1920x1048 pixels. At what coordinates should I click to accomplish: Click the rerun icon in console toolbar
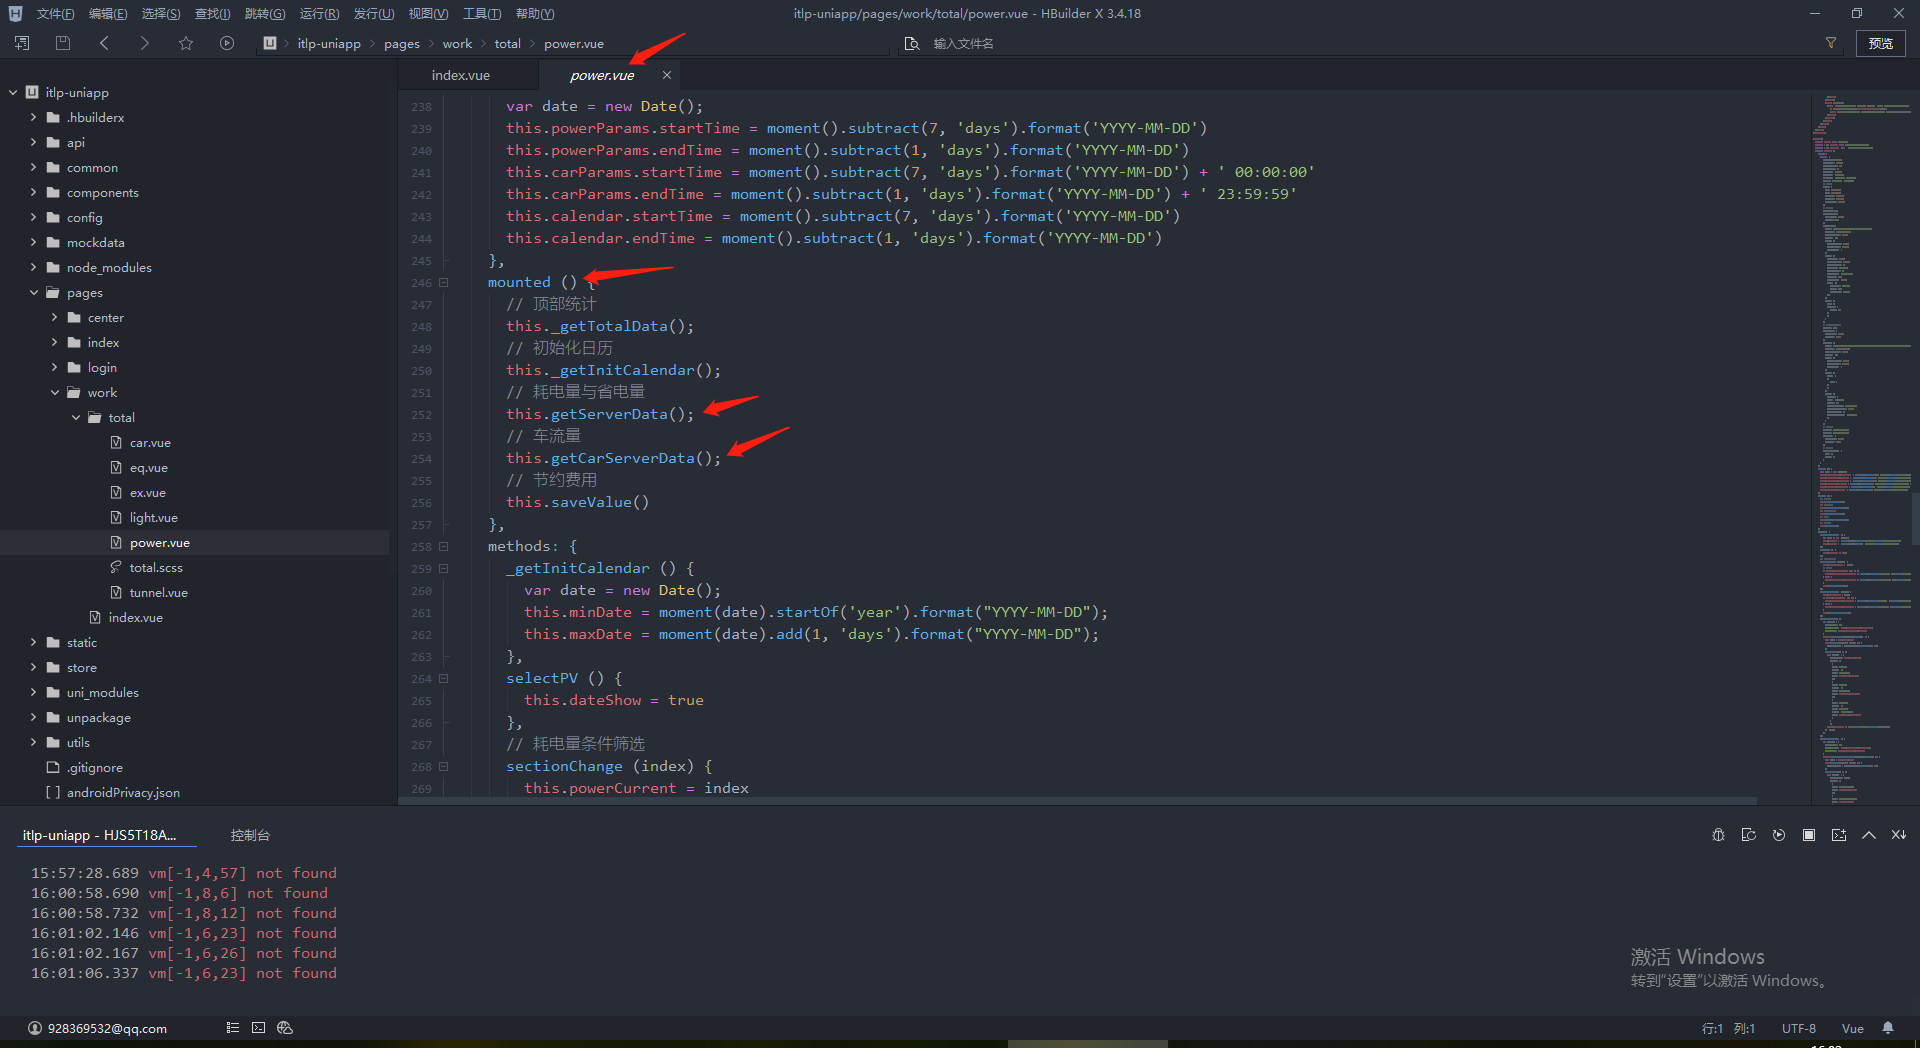tap(1779, 835)
